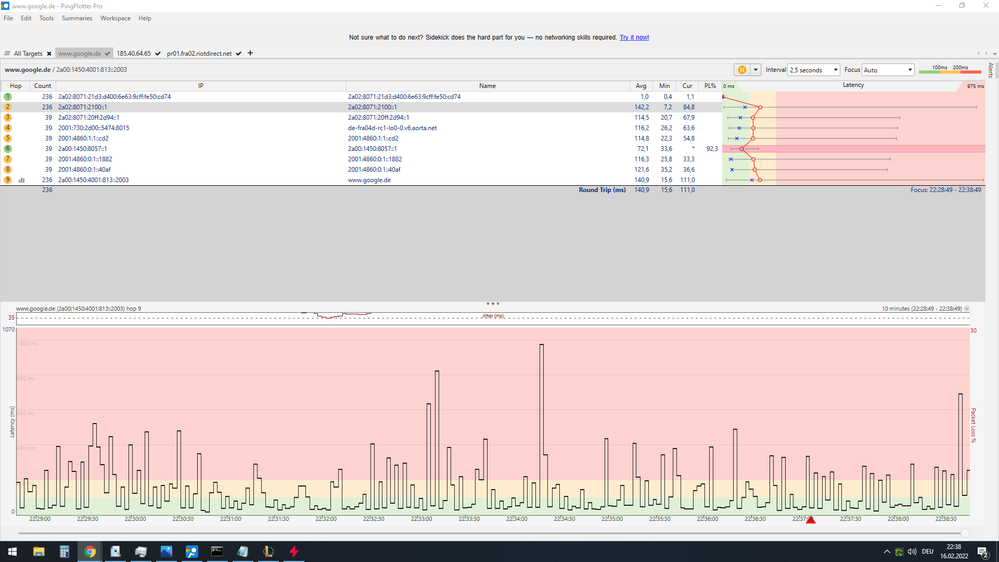This screenshot has width=999, height=562.
Task: Select www.google.de name in hop 9 row
Action: pyautogui.click(x=370, y=180)
